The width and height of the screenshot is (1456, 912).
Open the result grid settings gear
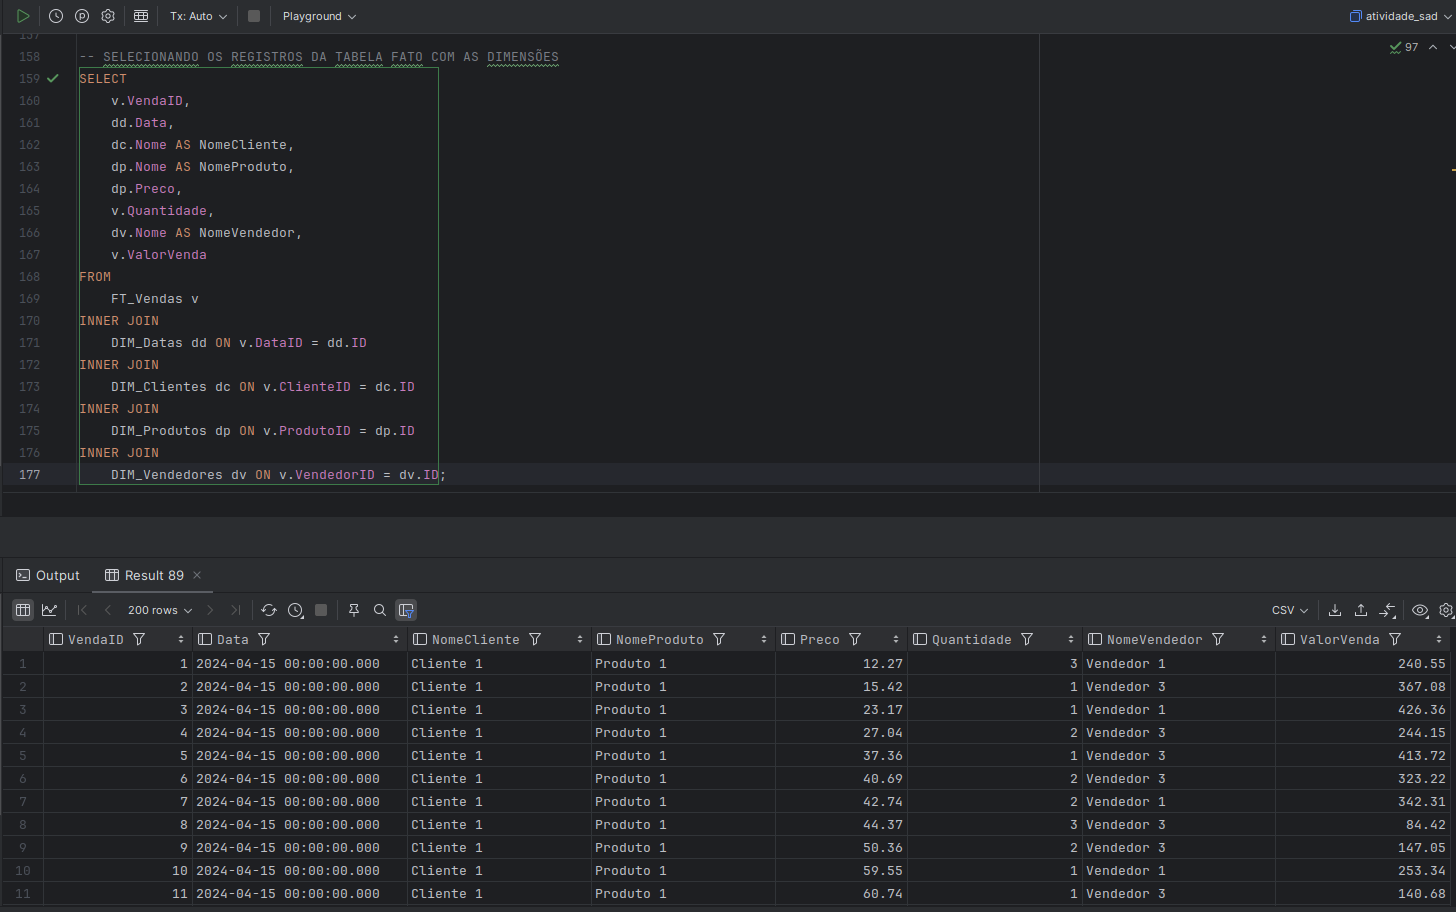1446,610
